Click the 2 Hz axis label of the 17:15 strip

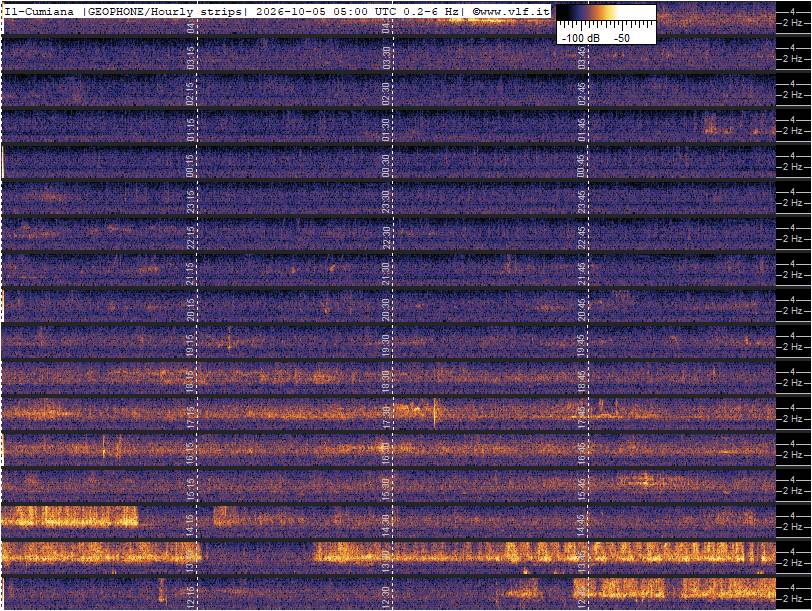[792, 419]
